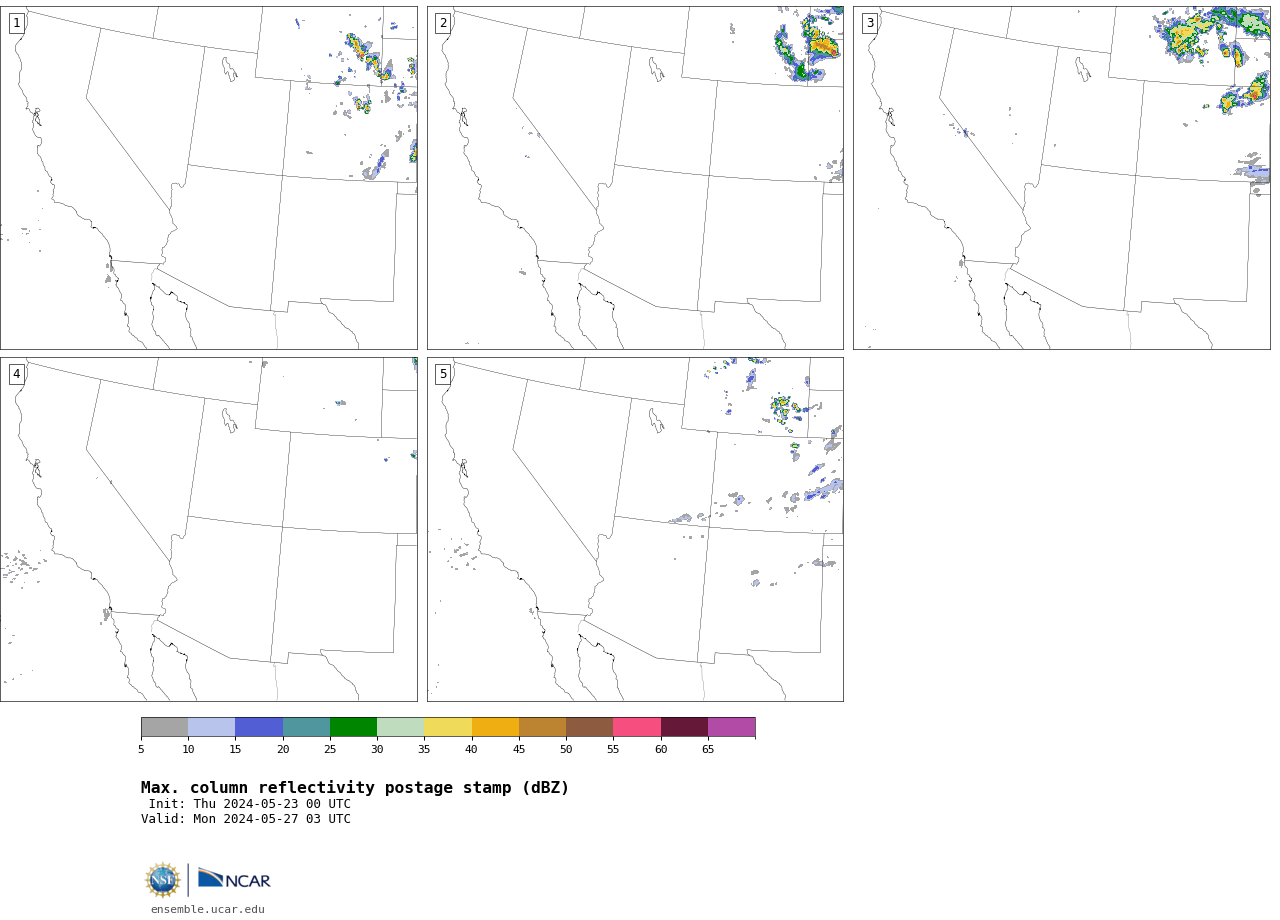The image size is (1280, 920).
Task: Pick the light lavender 10-15 dBZ swatch
Action: [x=212, y=727]
